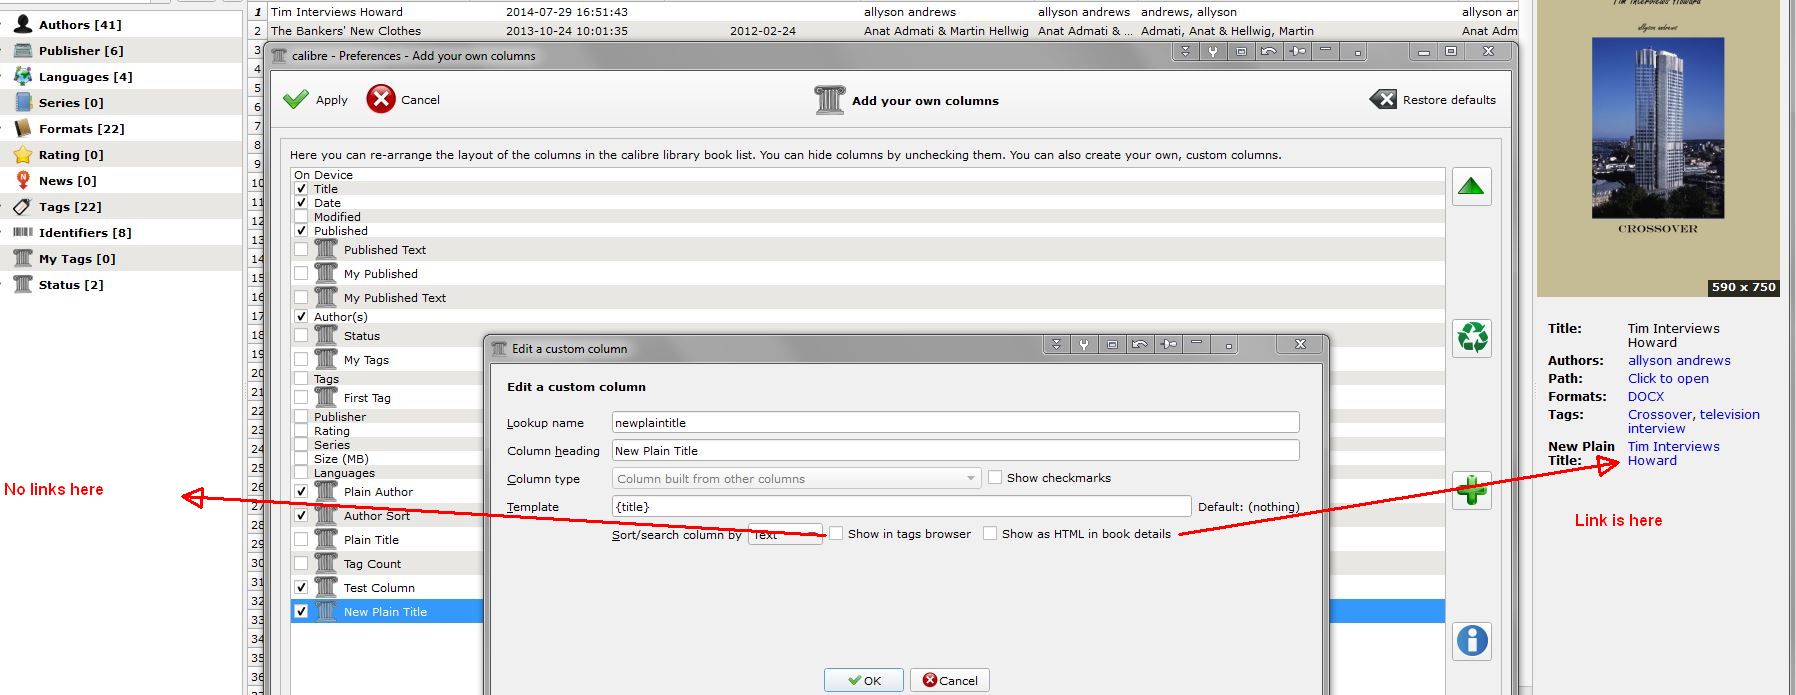Screen dimensions: 1796x695
Task: Open allyson andrews author link
Action: click(1679, 361)
